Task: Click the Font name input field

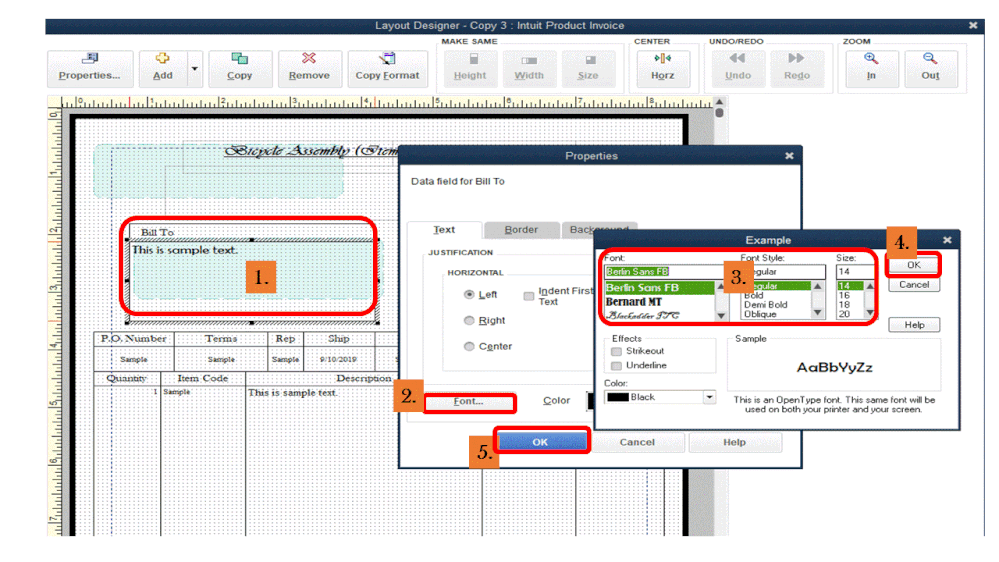Action: (x=663, y=272)
